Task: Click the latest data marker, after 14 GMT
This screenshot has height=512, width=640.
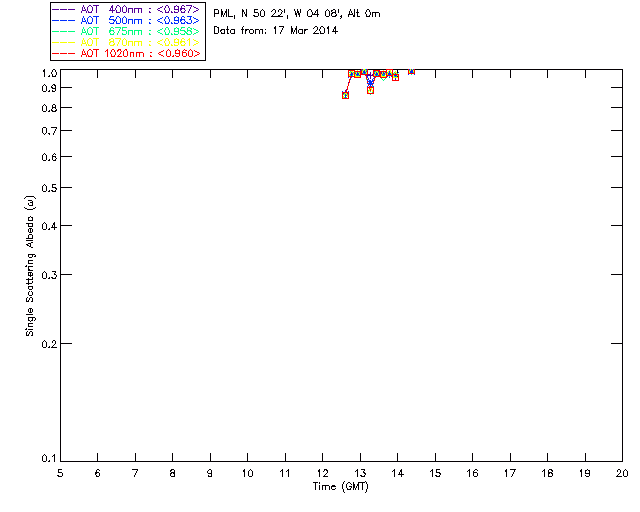Action: [x=411, y=71]
